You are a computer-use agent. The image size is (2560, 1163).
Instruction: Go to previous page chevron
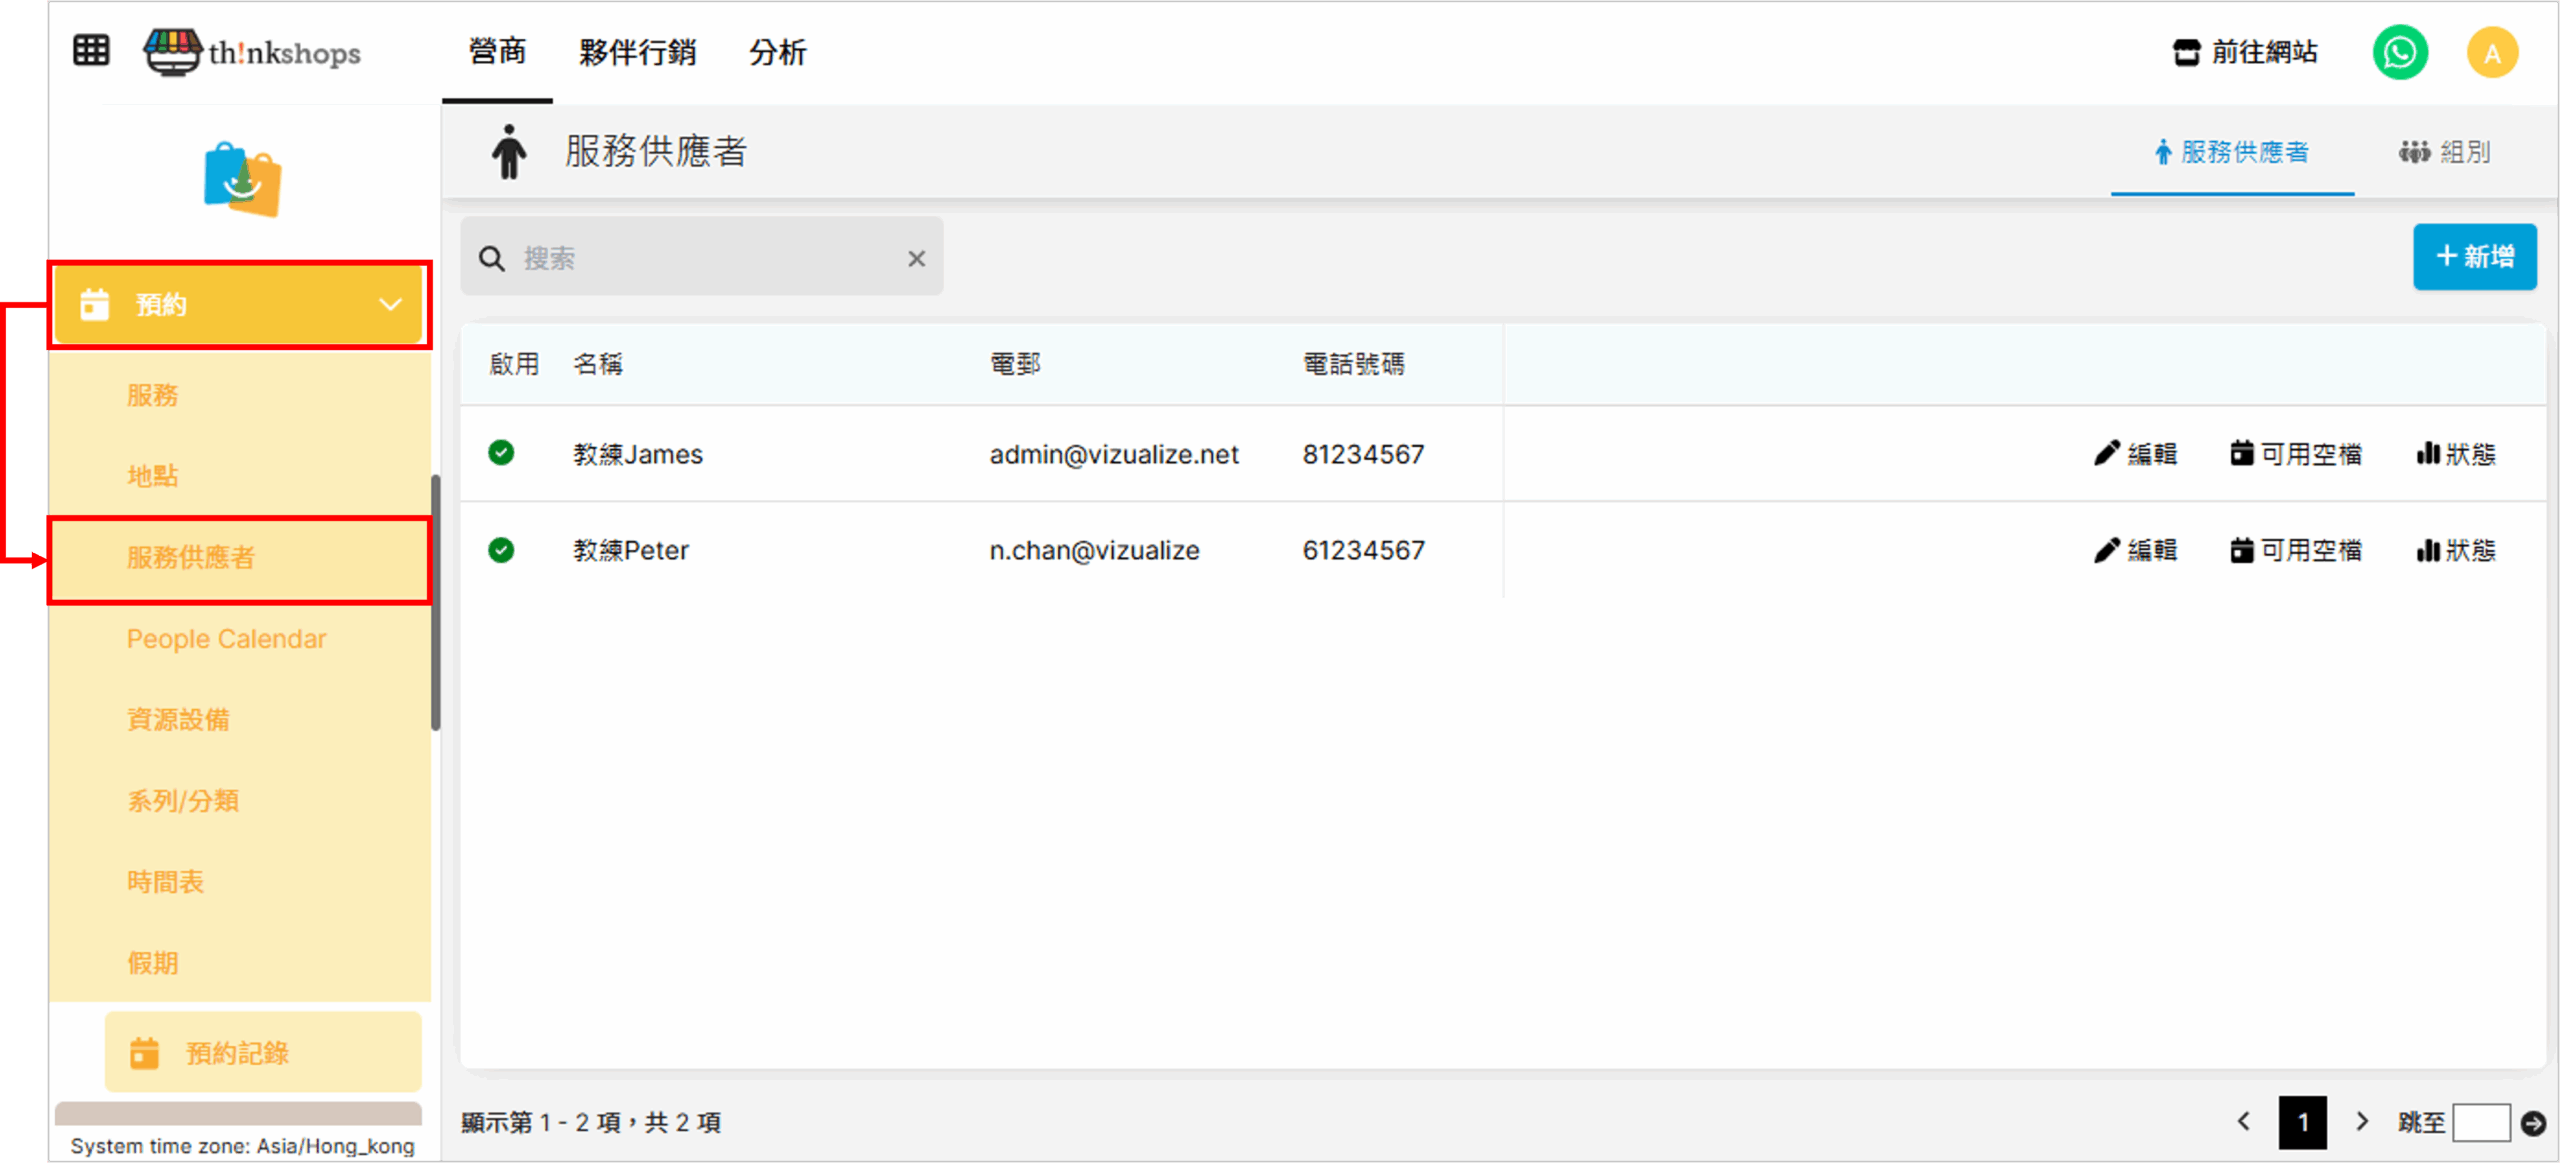[x=2244, y=1122]
